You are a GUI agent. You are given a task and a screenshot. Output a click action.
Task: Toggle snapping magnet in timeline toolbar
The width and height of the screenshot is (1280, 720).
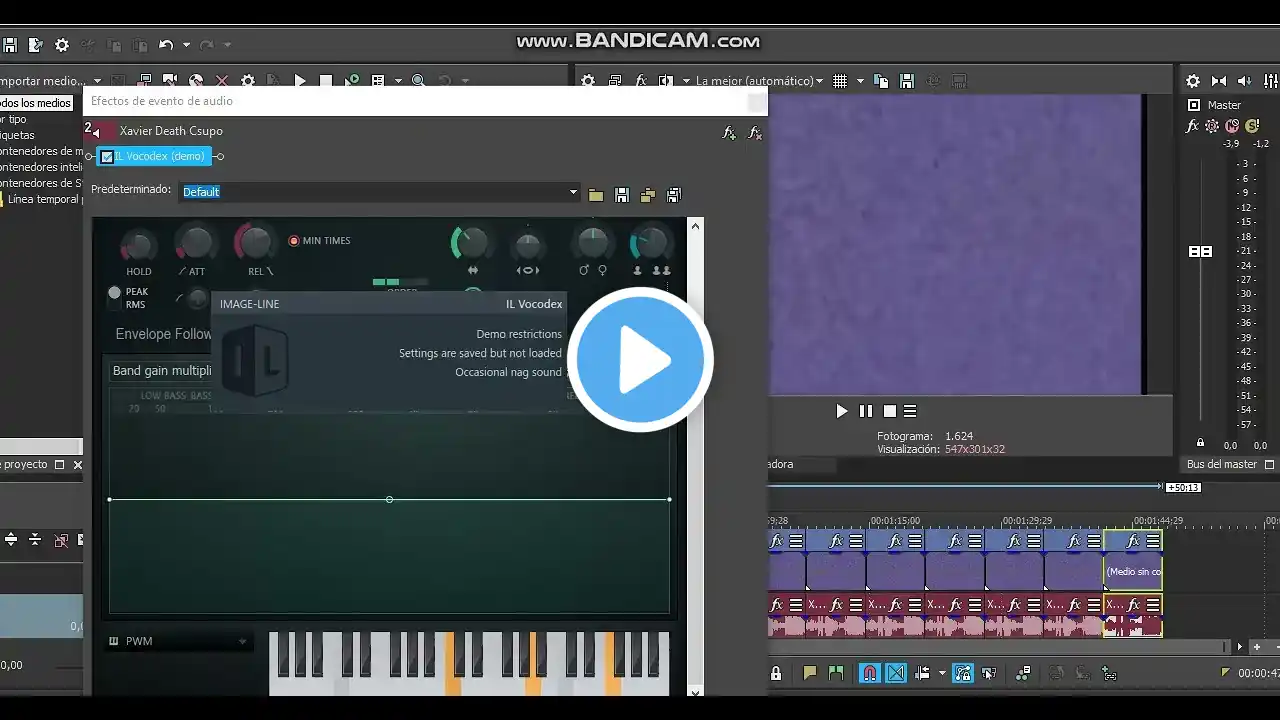tap(870, 673)
